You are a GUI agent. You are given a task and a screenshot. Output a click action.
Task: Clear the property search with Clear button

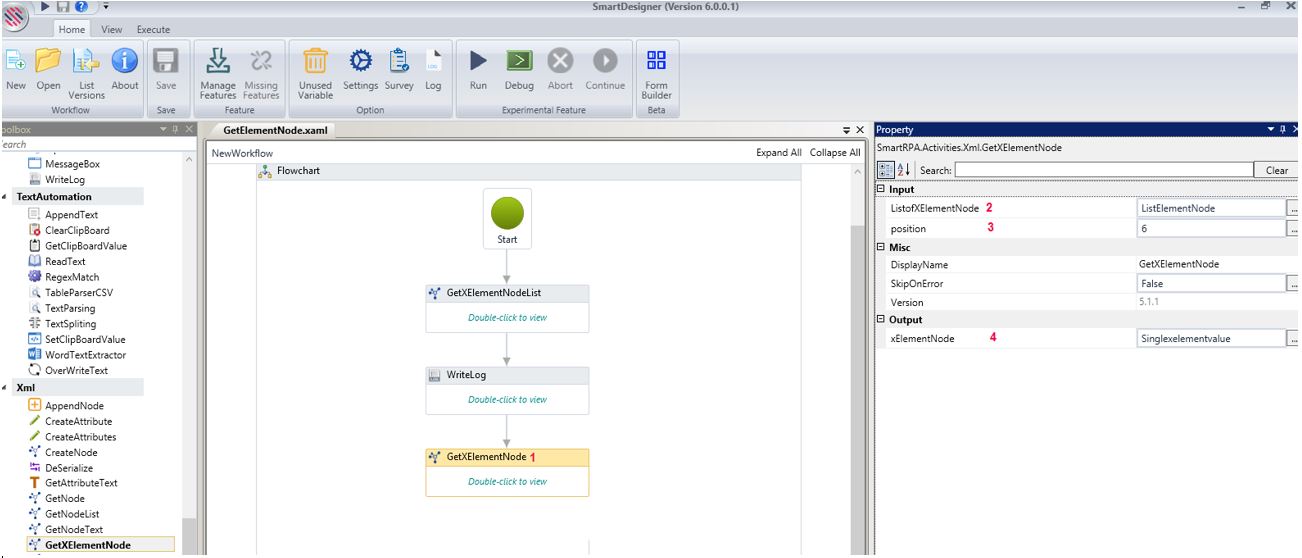coord(1276,170)
